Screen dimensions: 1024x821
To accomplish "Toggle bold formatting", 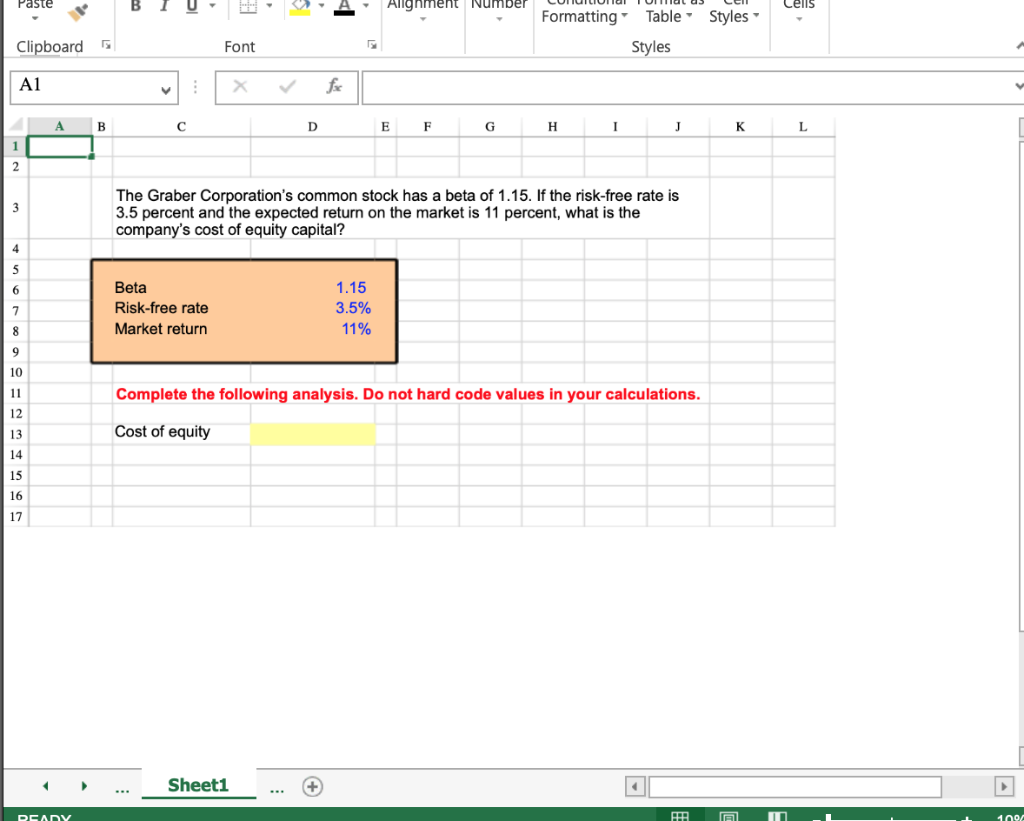I will pyautogui.click(x=135, y=6).
